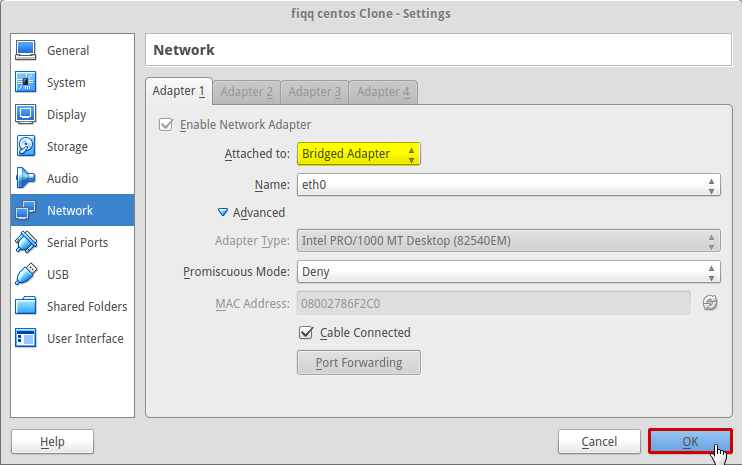Select the Shared Folders icon
Screen dimensions: 742x465
(26, 306)
